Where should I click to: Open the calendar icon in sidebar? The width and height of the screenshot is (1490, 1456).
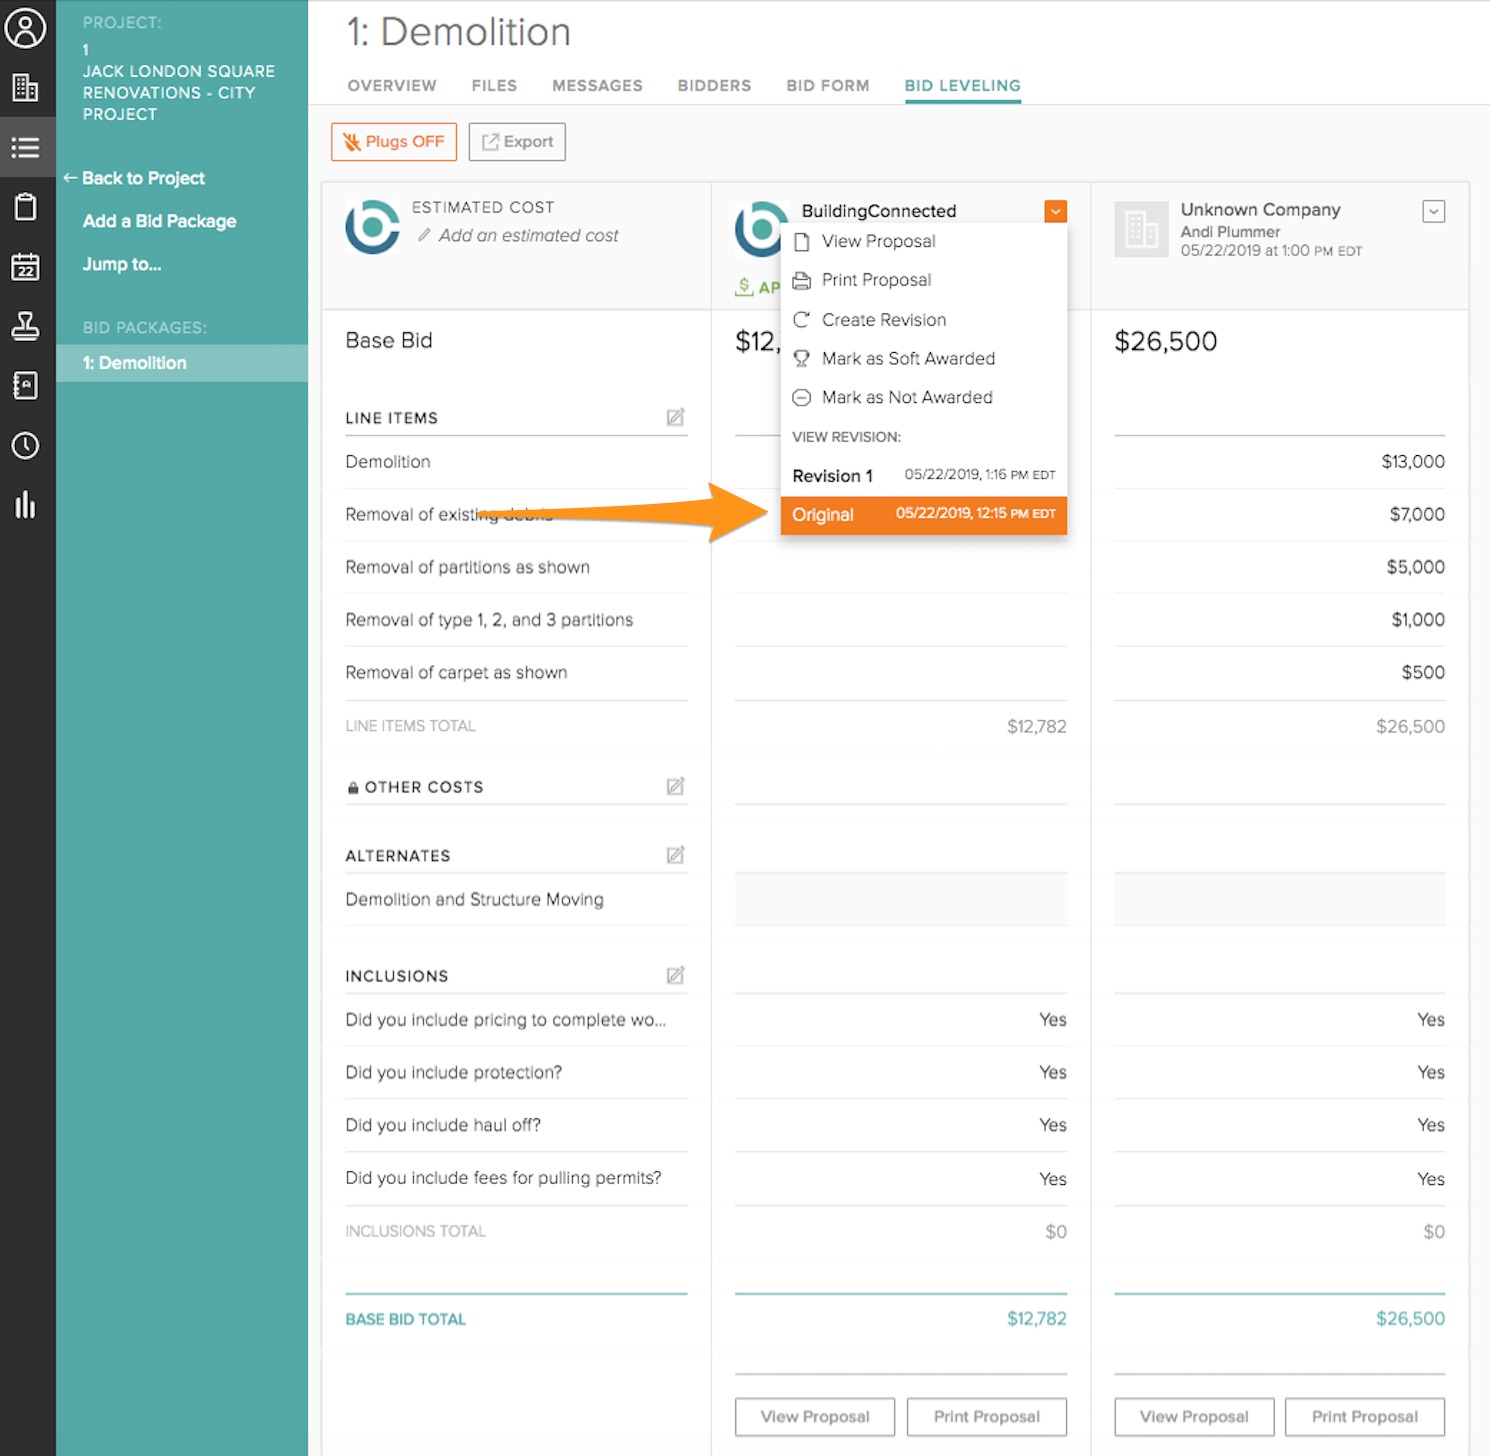coord(25,267)
